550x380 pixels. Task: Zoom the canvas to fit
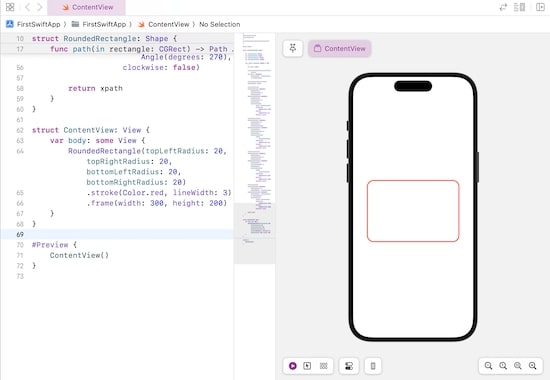pos(518,366)
